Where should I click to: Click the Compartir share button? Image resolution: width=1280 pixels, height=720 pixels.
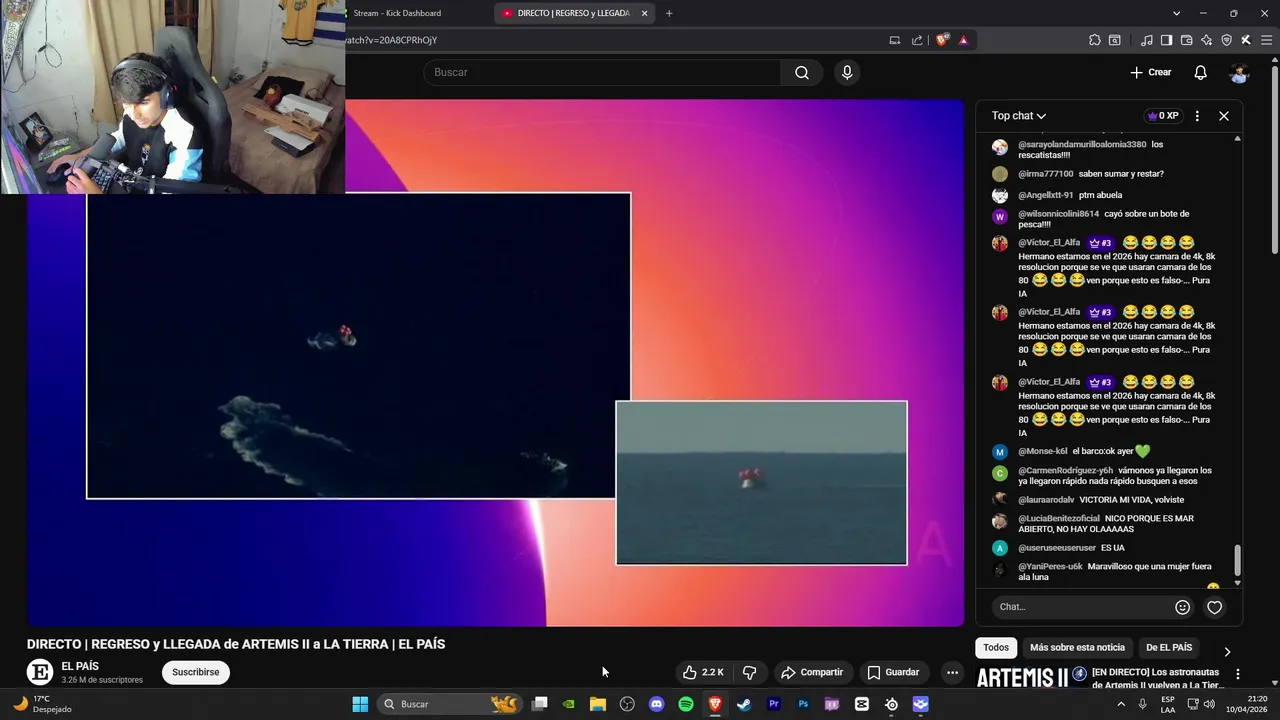point(812,672)
